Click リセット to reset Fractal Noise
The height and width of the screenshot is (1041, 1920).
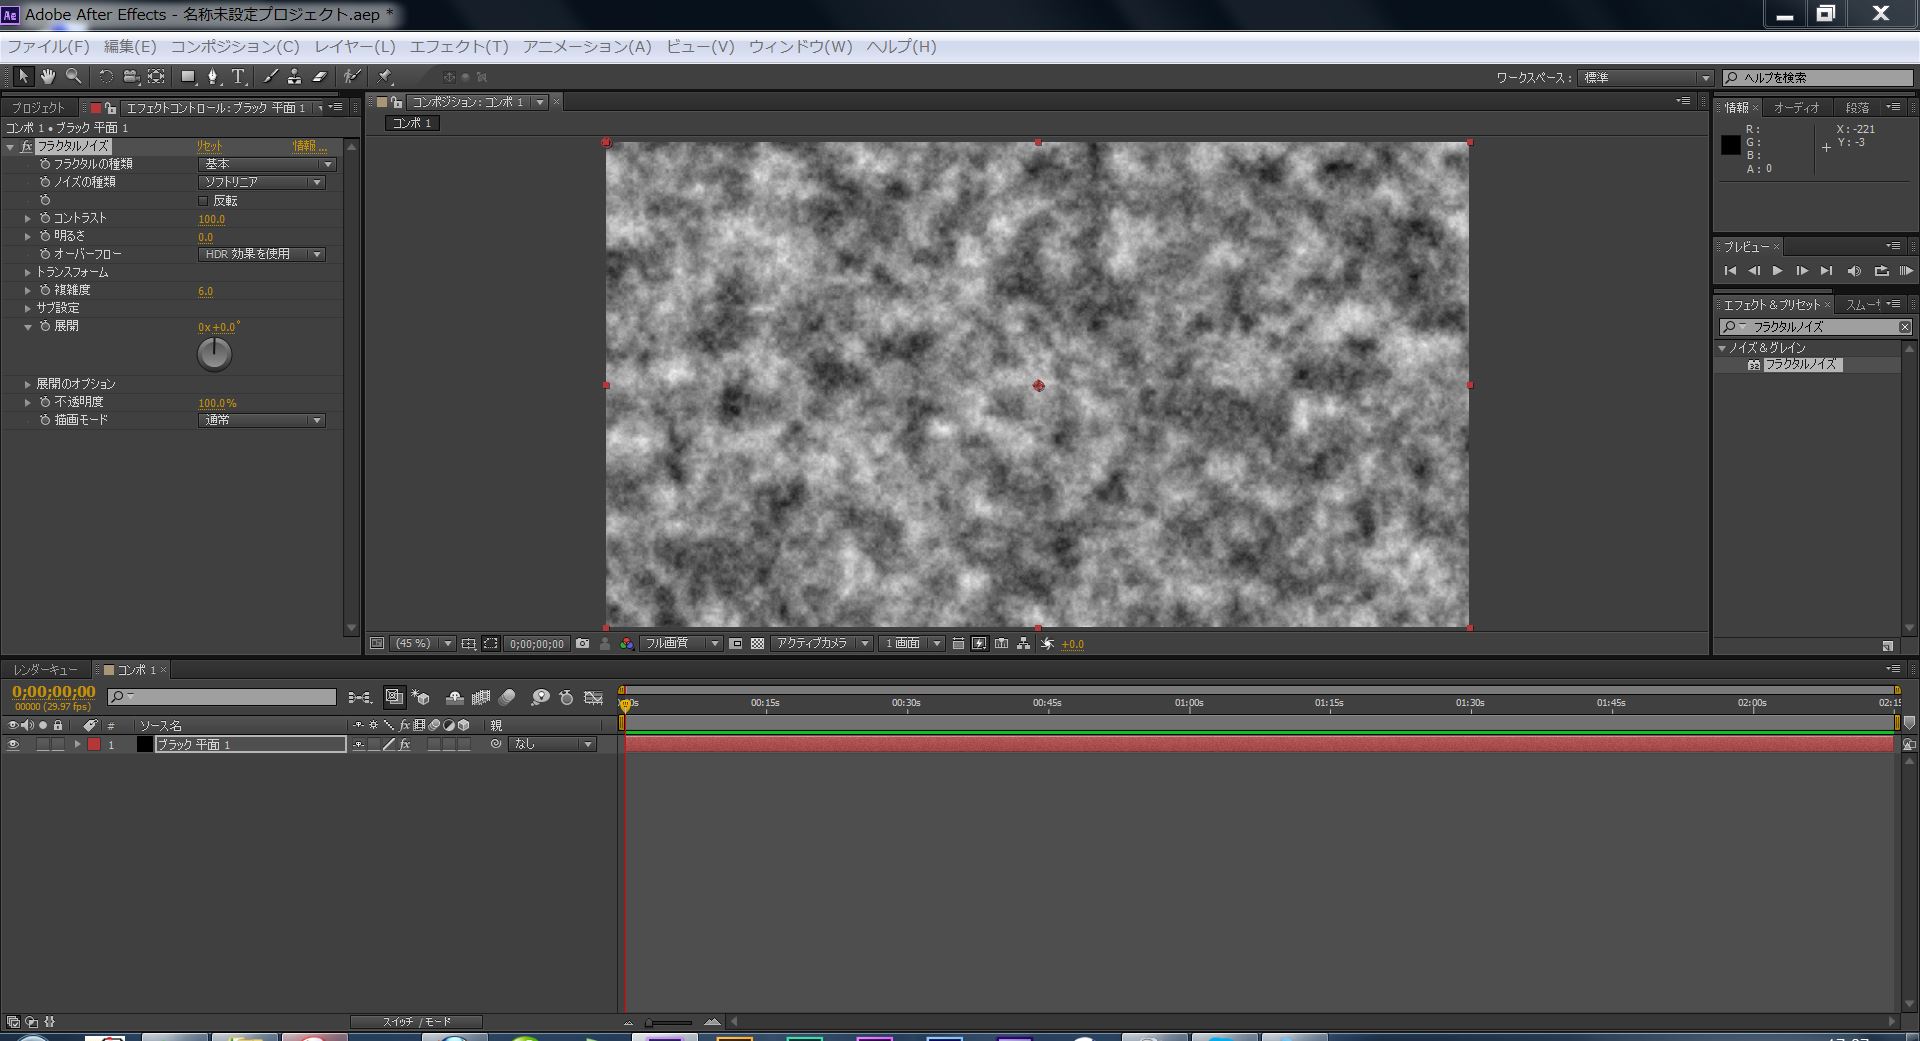pyautogui.click(x=209, y=146)
